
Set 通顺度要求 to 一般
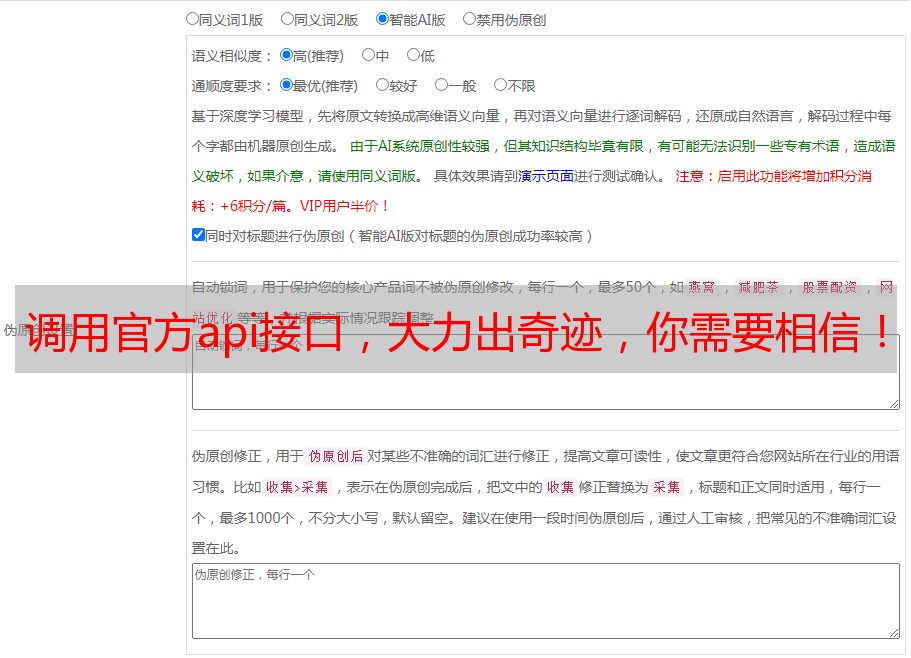(441, 85)
